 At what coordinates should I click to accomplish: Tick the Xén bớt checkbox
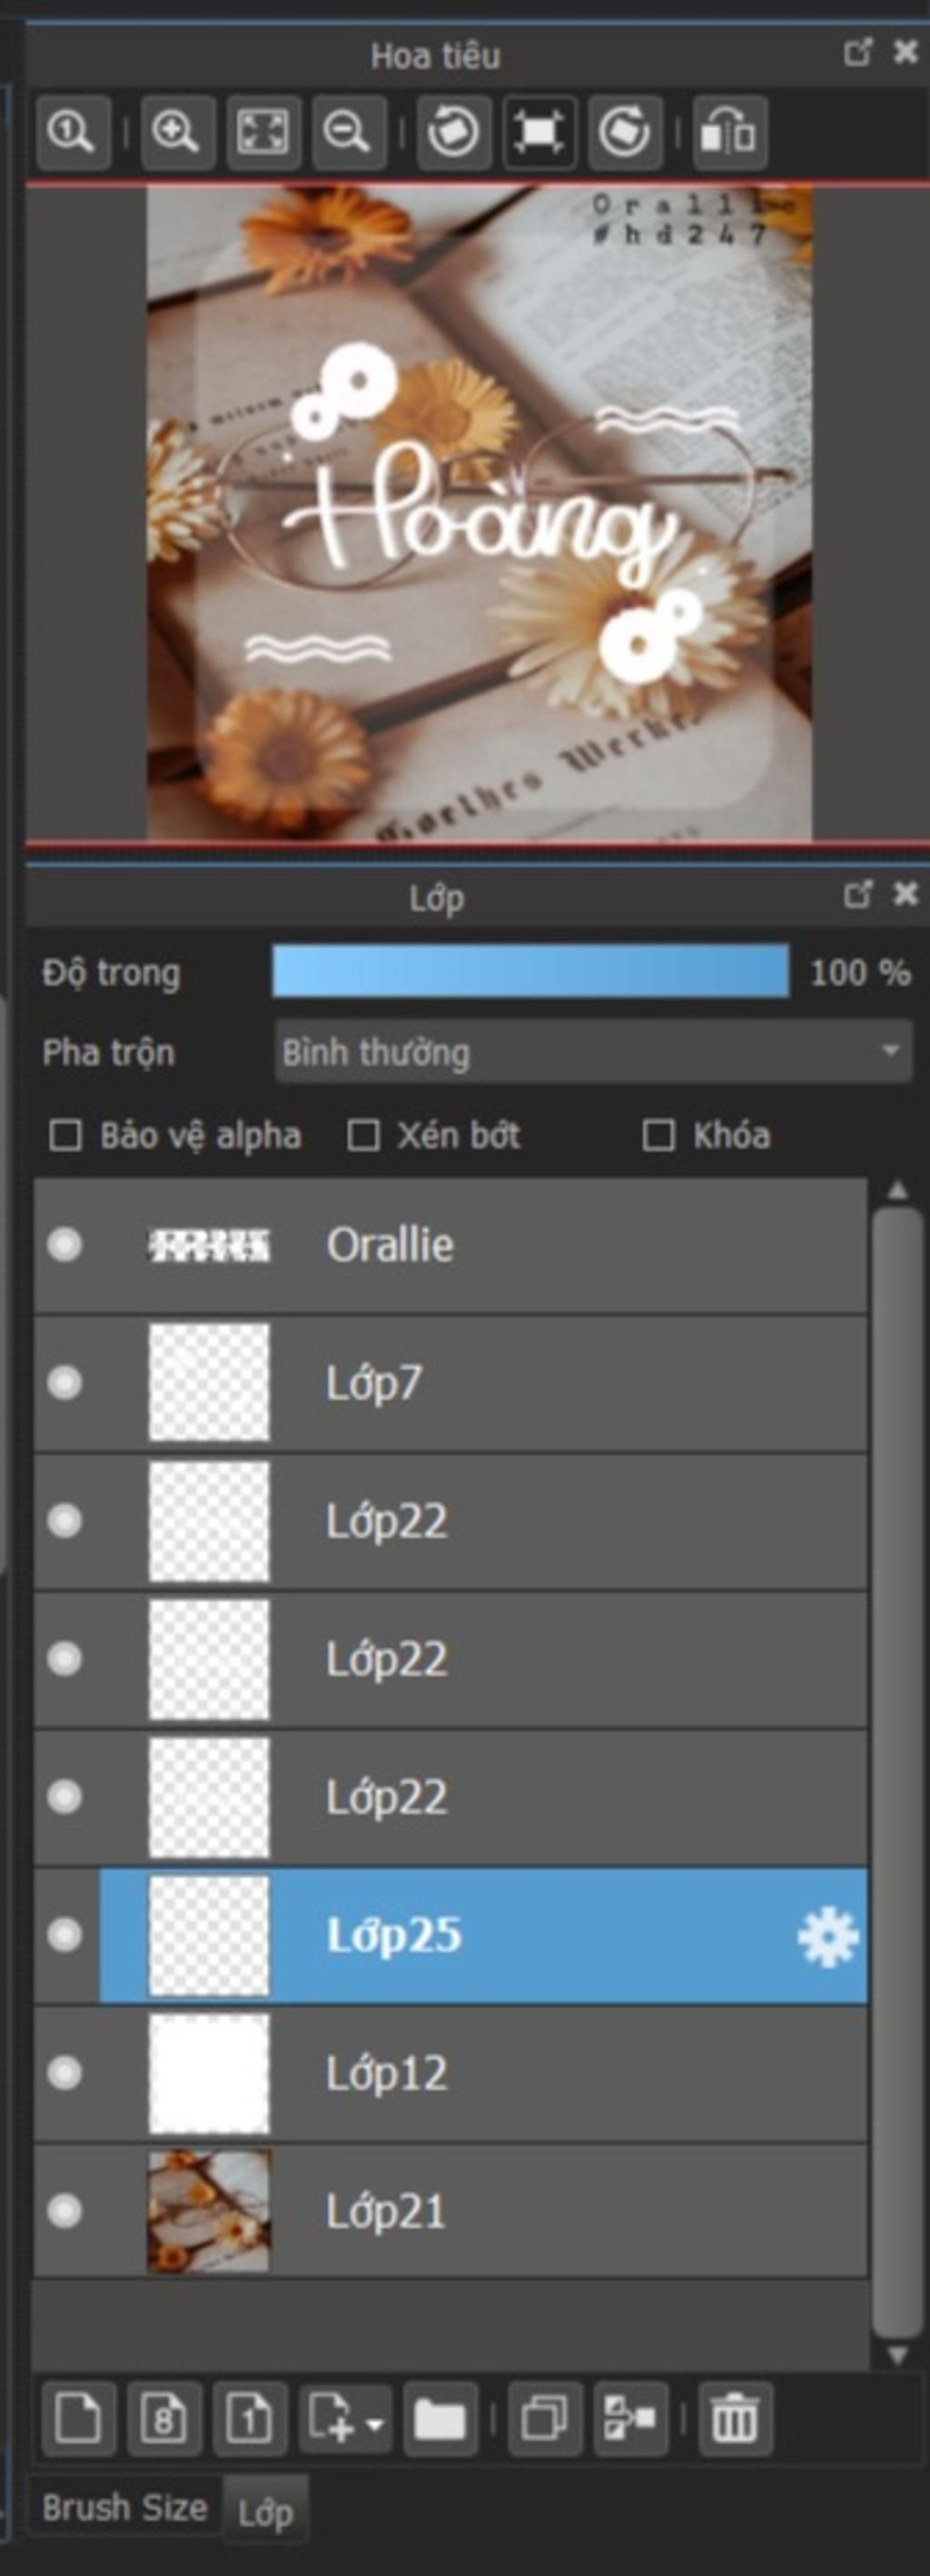[362, 1136]
